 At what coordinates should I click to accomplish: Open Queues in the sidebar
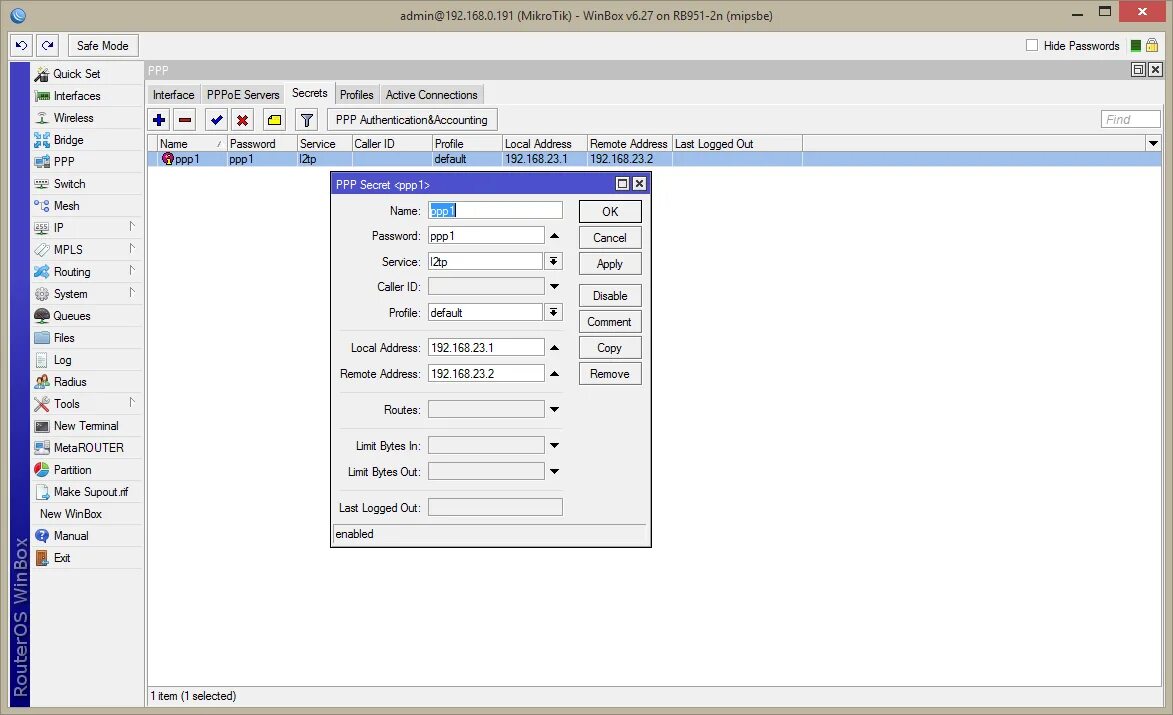87,316
